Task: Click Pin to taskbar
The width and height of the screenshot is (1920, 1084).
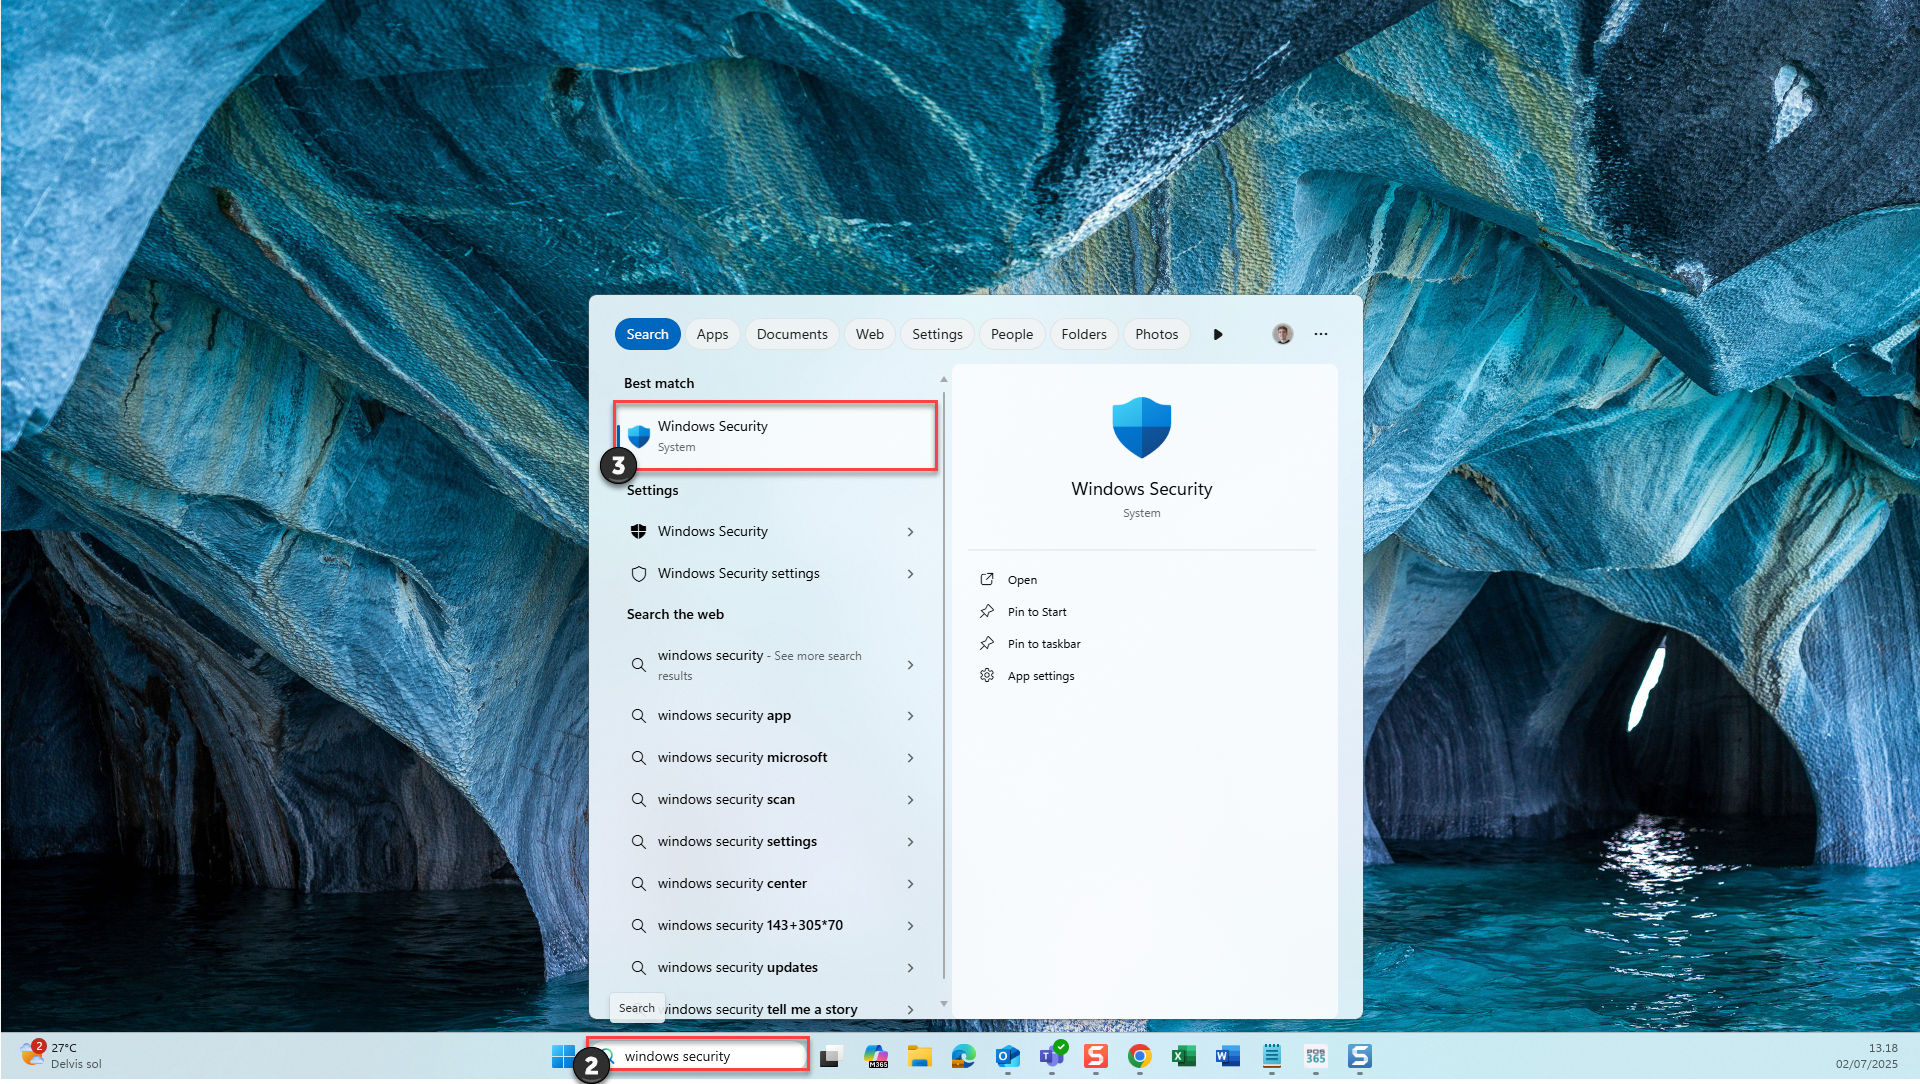Action: (x=1044, y=644)
